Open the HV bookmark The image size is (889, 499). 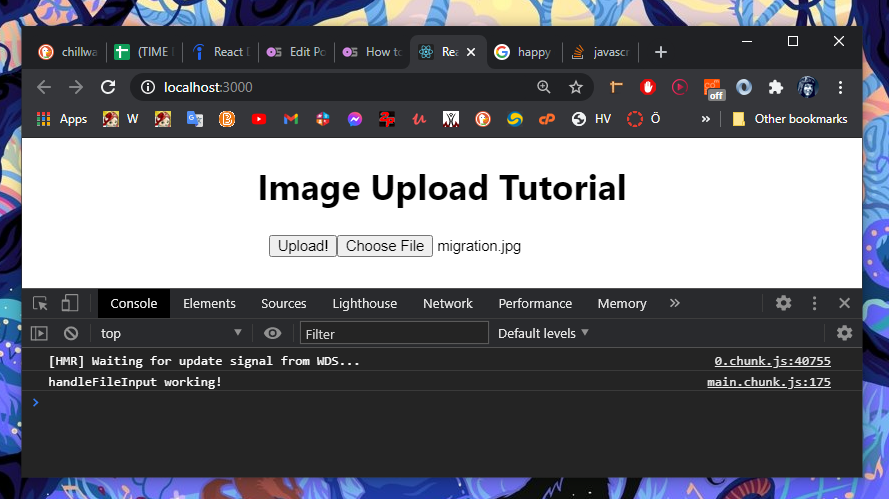(592, 119)
